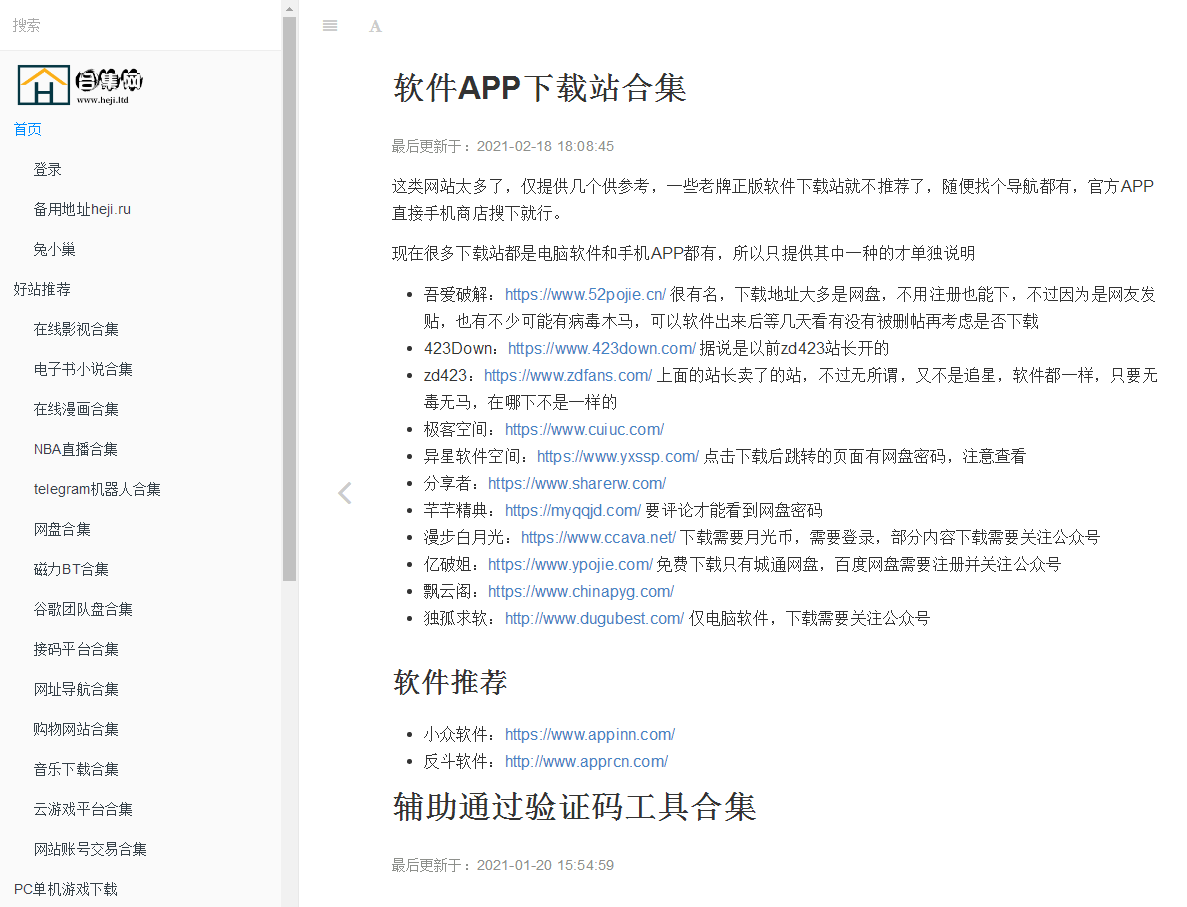Toggle the sidebar with the hamburger icon
1187x907 pixels.
click(330, 26)
